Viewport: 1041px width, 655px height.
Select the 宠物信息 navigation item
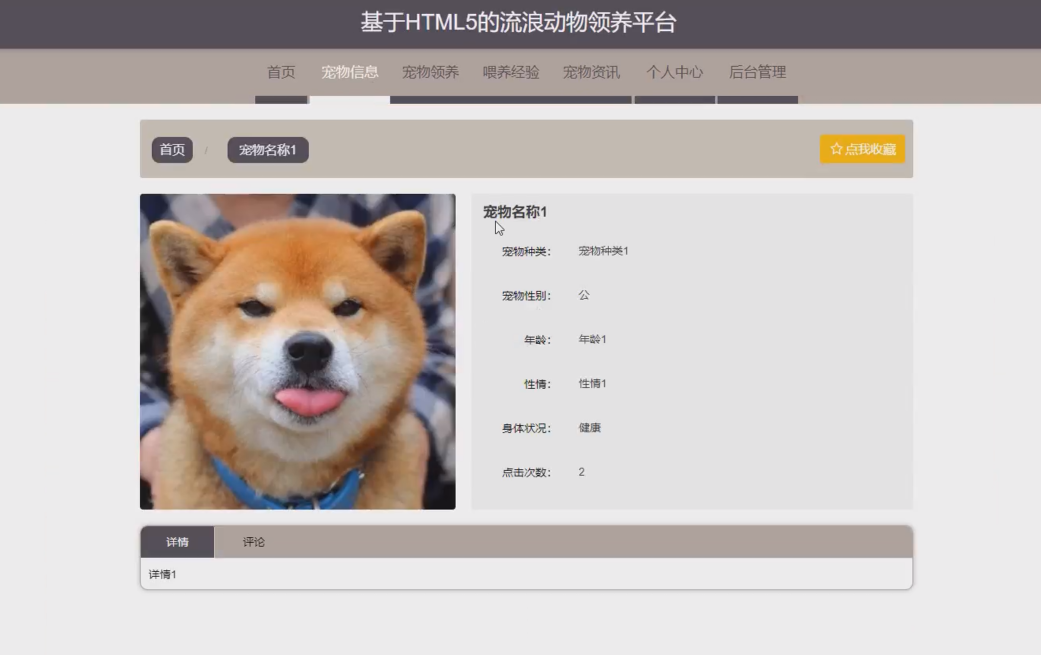pos(347,71)
